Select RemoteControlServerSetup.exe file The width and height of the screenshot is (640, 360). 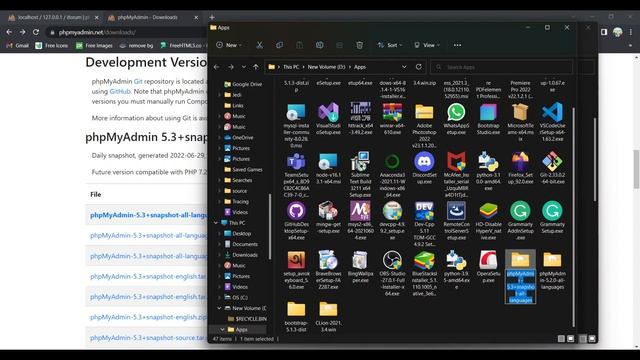click(456, 221)
